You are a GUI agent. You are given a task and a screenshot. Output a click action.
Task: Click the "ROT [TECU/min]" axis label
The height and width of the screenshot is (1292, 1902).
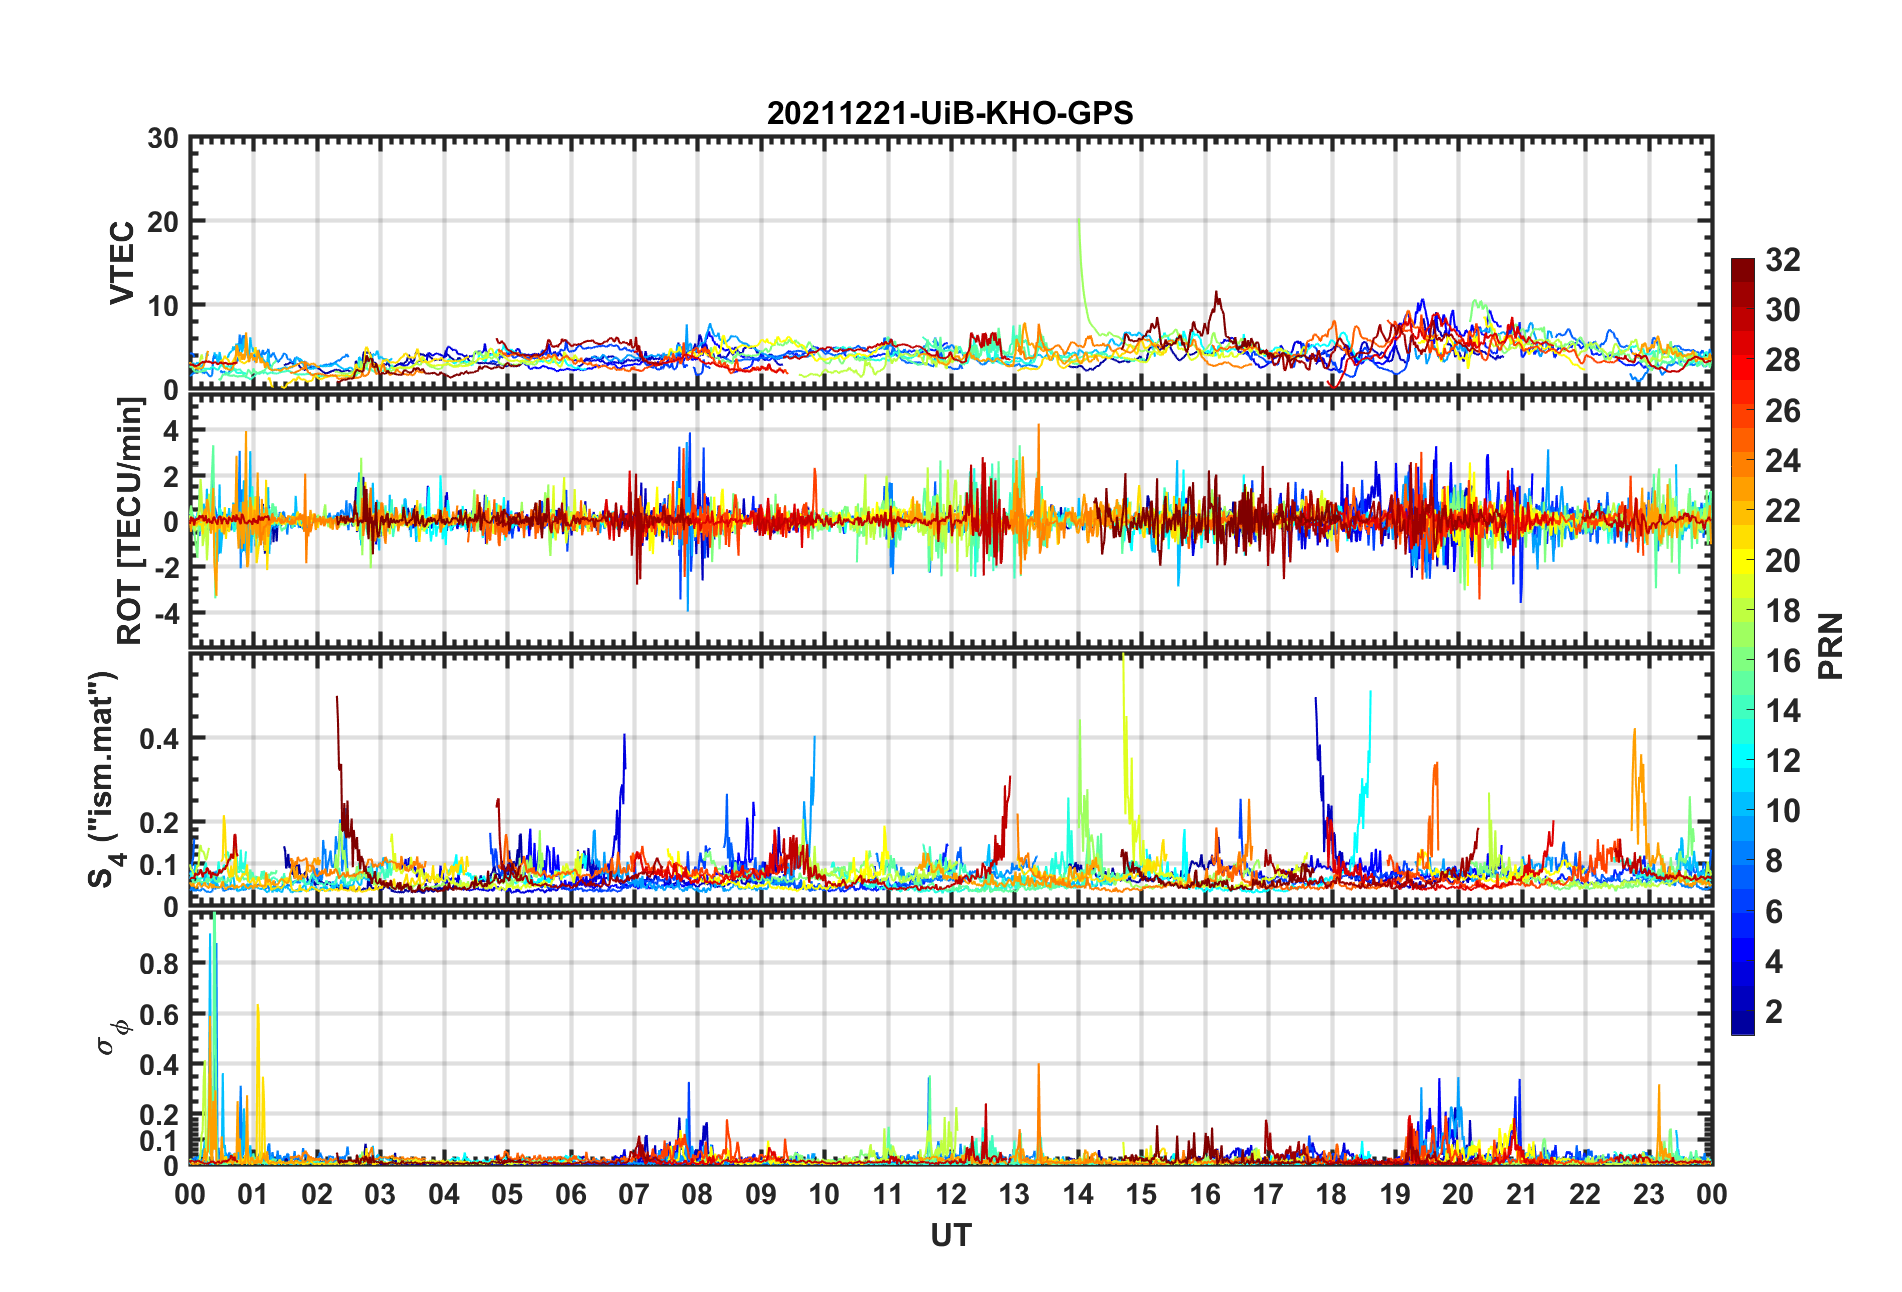[130, 521]
